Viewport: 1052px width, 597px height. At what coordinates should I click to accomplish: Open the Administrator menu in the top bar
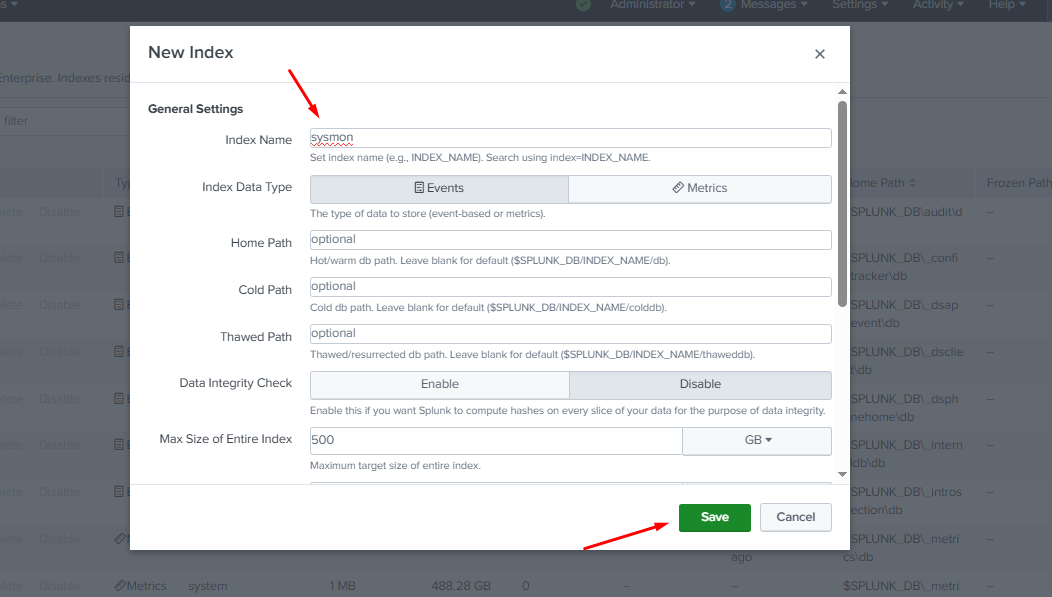click(652, 5)
